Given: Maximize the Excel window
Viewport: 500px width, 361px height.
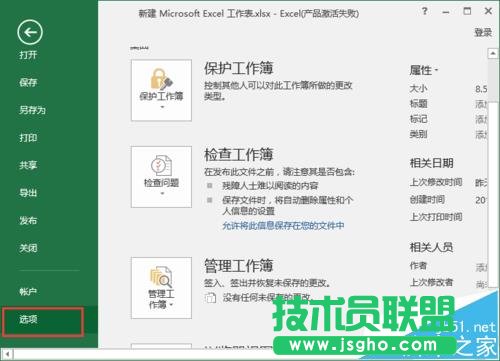Looking at the screenshot, I should (x=467, y=11).
